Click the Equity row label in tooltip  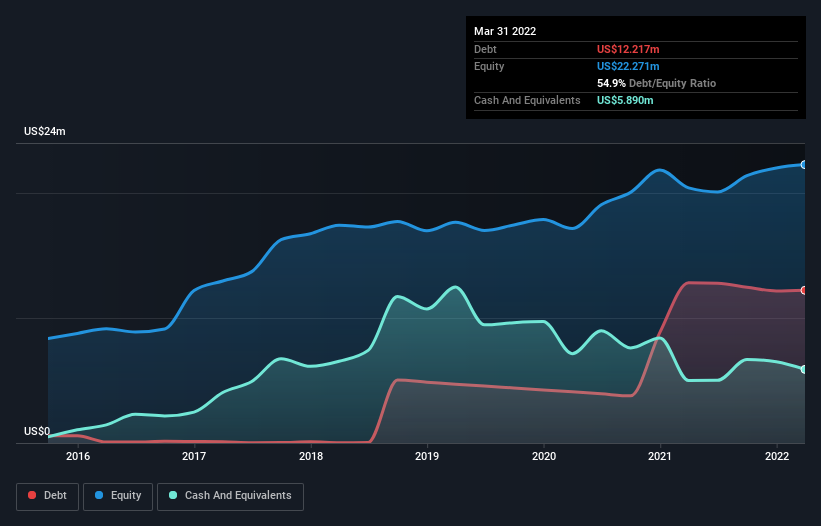[x=489, y=66]
